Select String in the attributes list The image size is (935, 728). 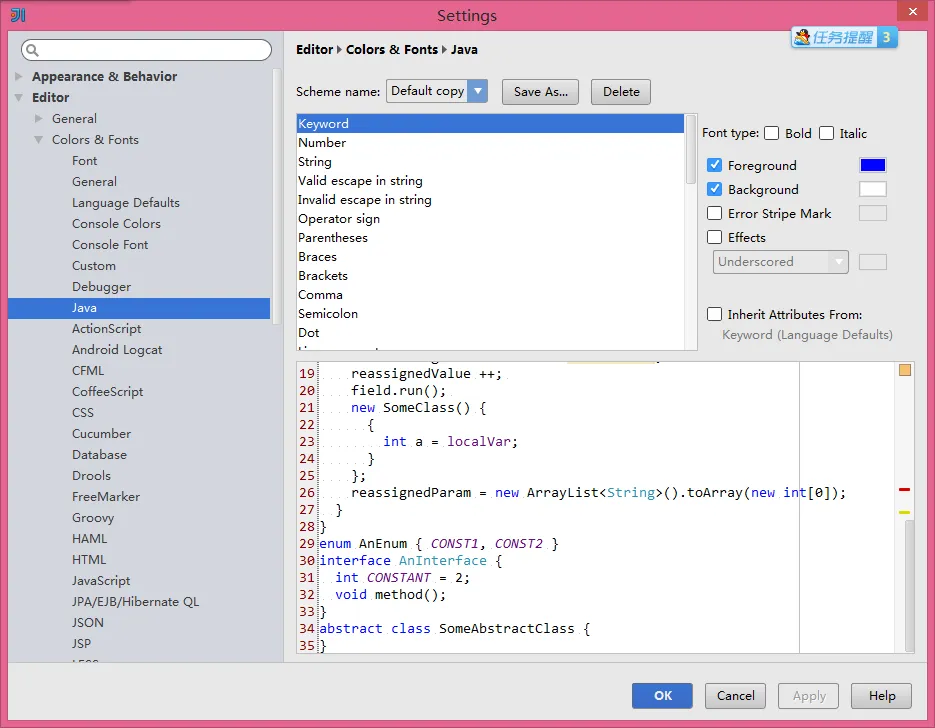(315, 162)
